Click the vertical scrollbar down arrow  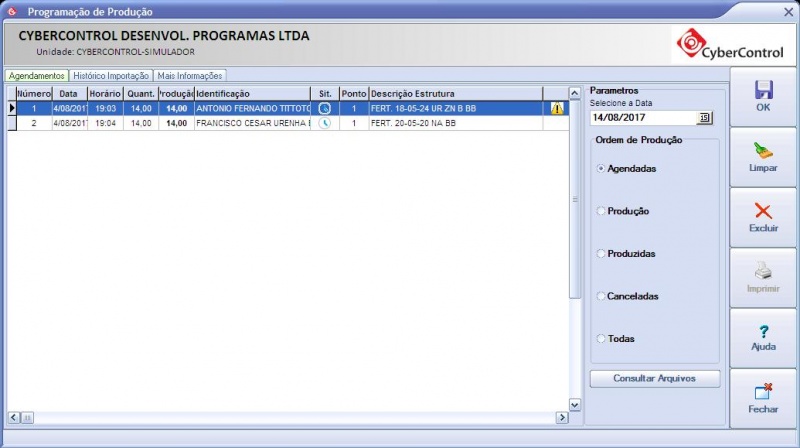[x=575, y=405]
